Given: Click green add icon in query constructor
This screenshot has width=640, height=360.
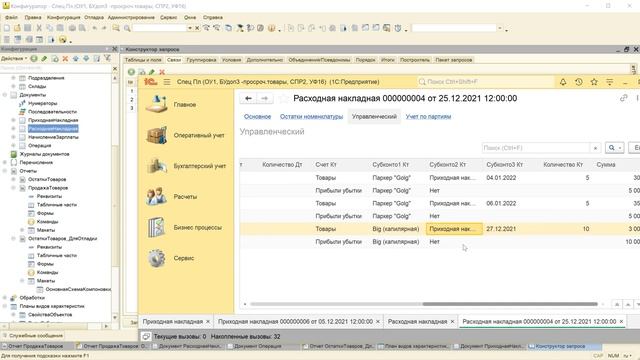Looking at the screenshot, I should [x=131, y=72].
